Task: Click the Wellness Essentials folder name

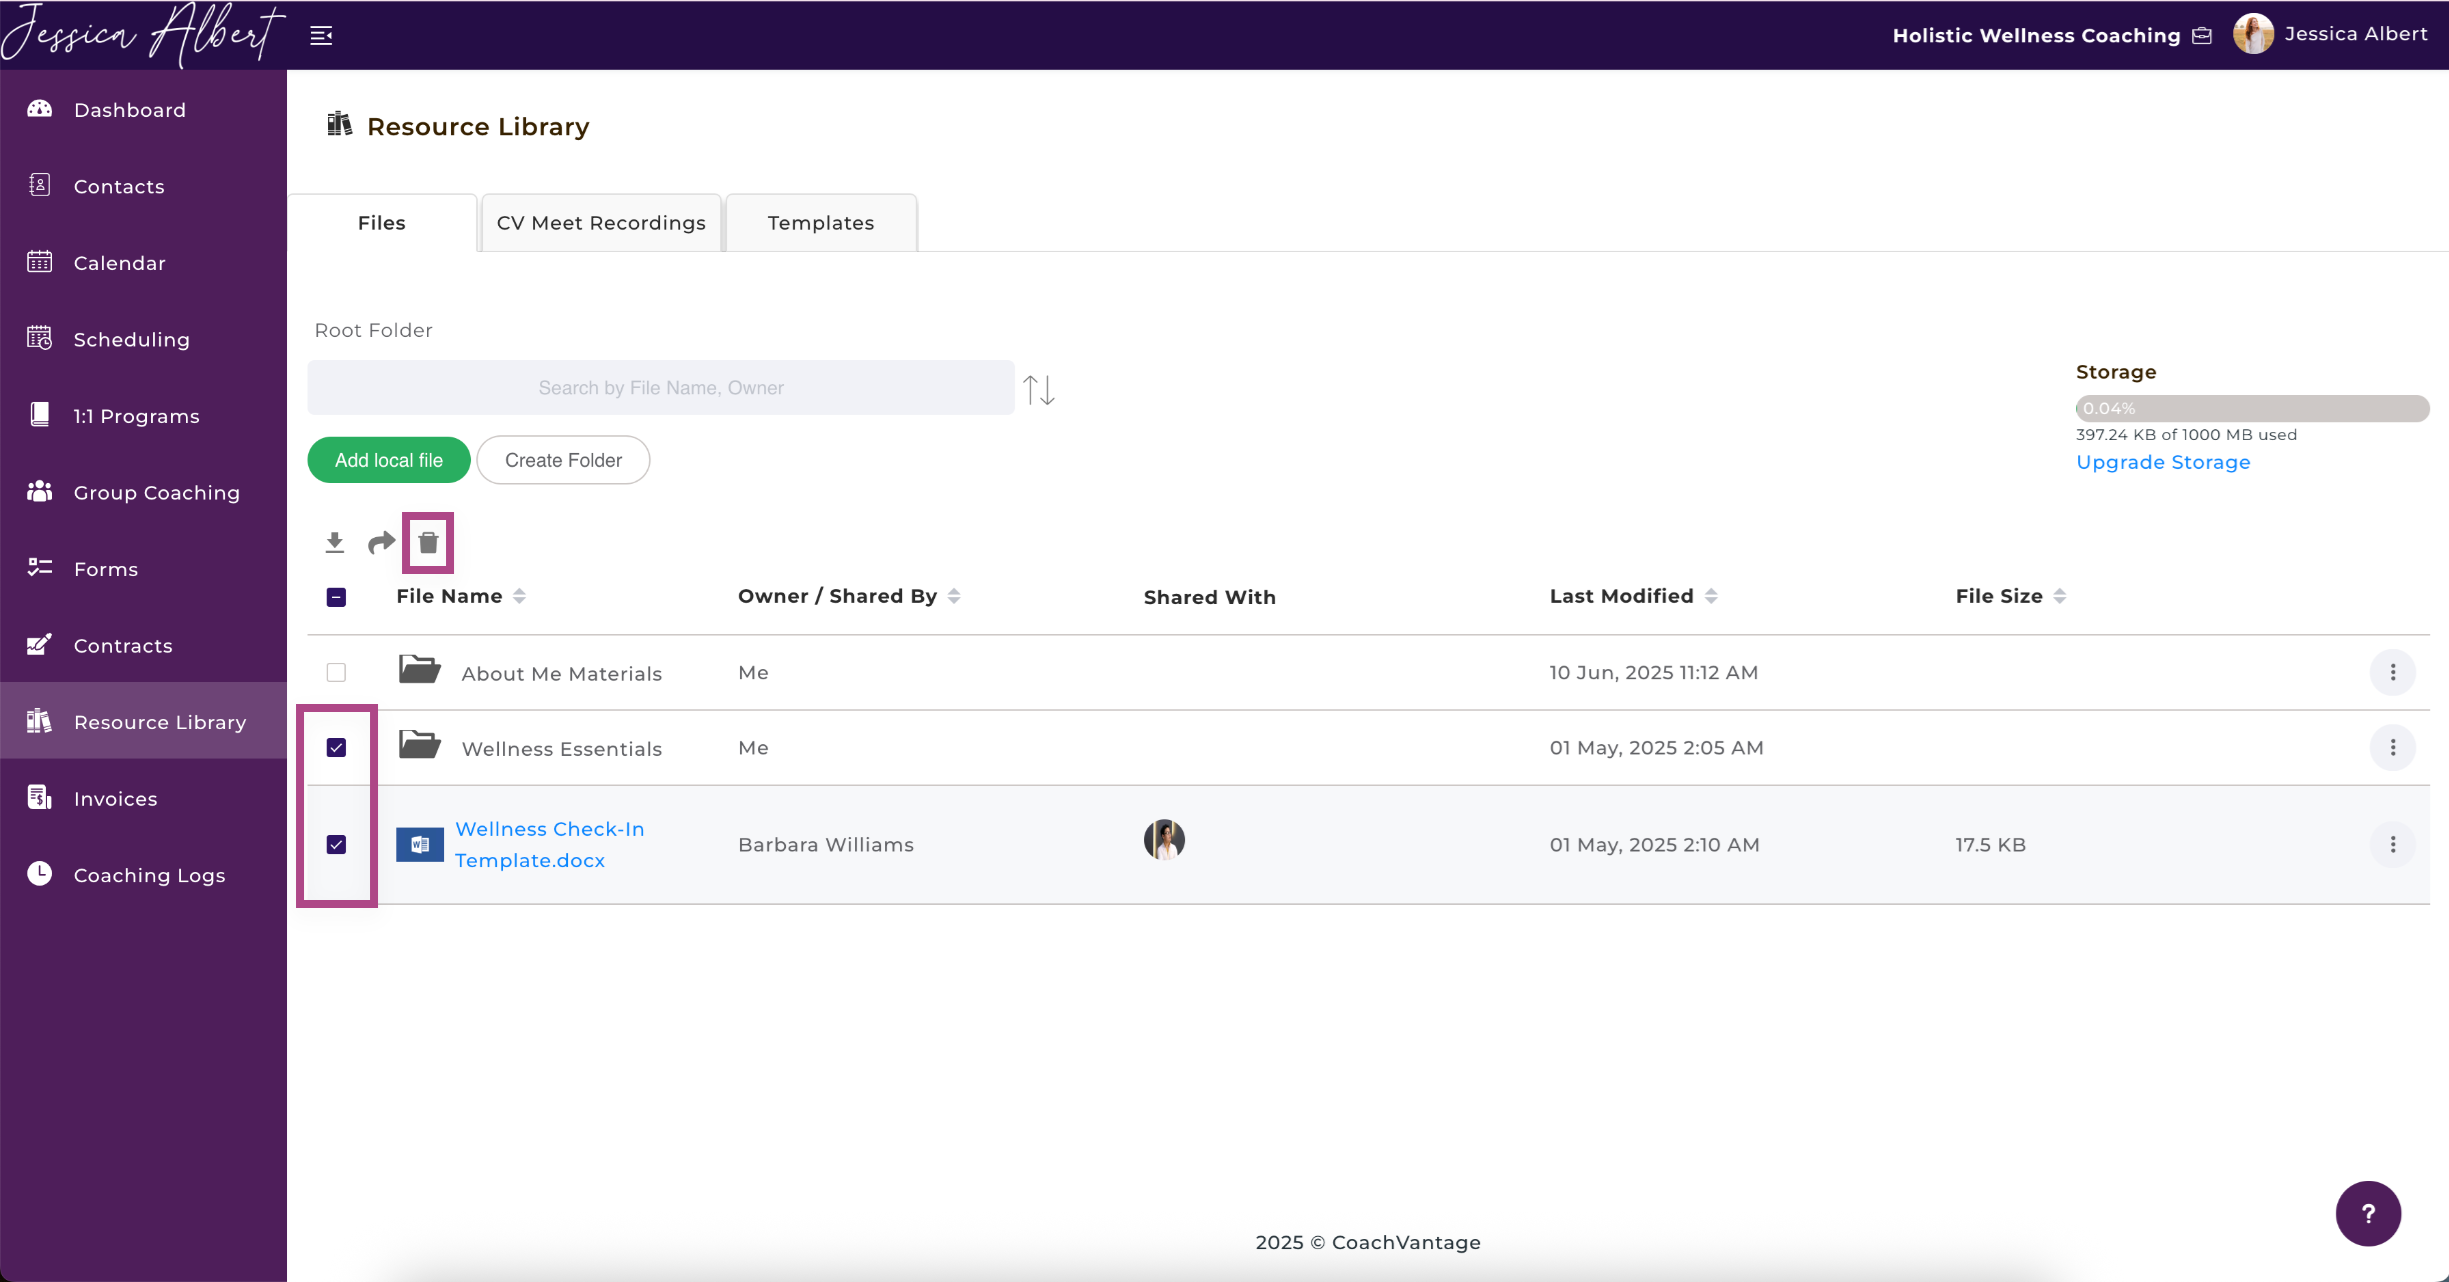Action: point(562,749)
